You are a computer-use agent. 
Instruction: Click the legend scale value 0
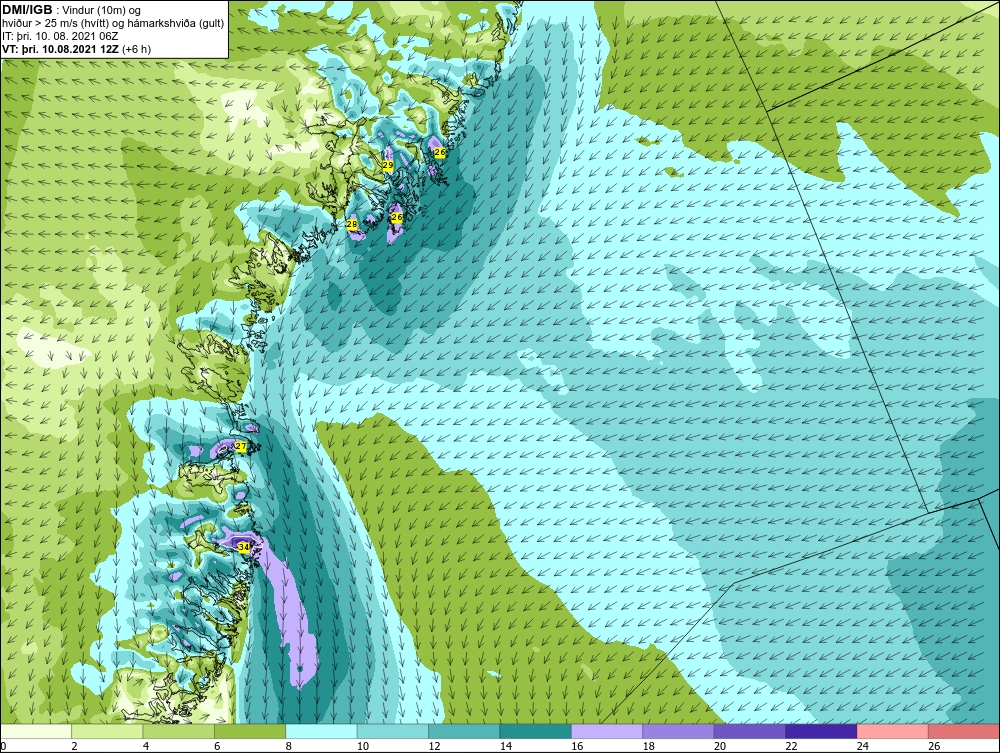coord(3,746)
